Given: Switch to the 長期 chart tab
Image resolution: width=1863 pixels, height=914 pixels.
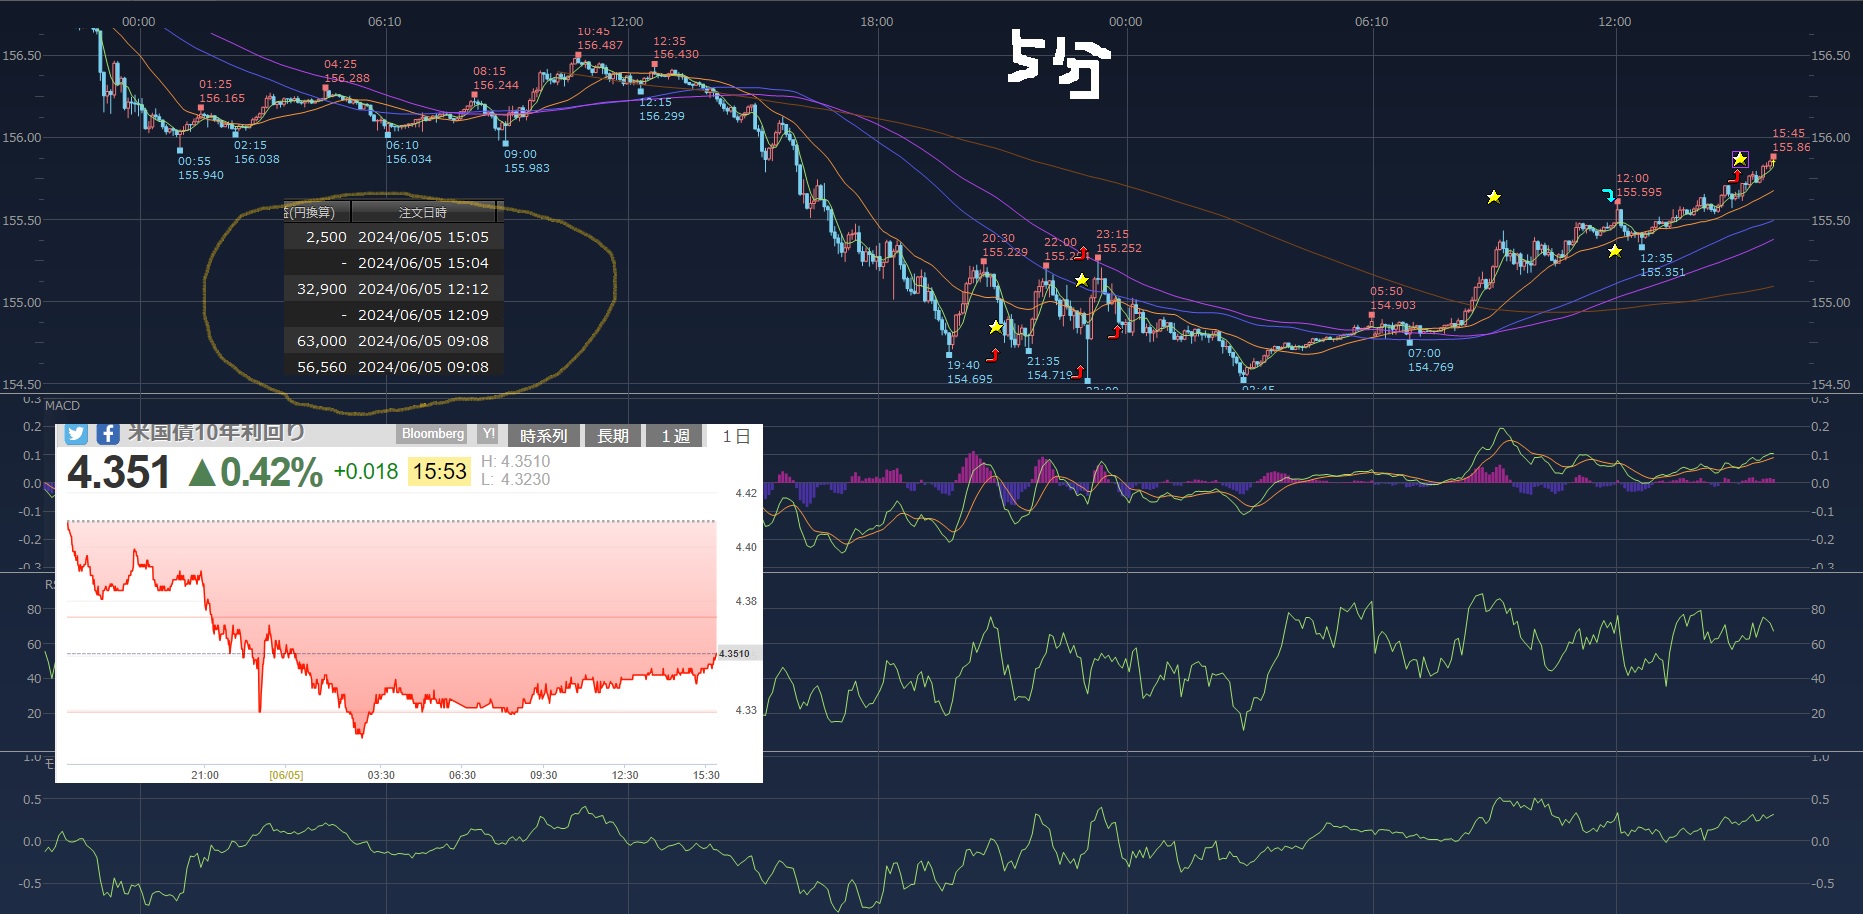Looking at the screenshot, I should 612,436.
